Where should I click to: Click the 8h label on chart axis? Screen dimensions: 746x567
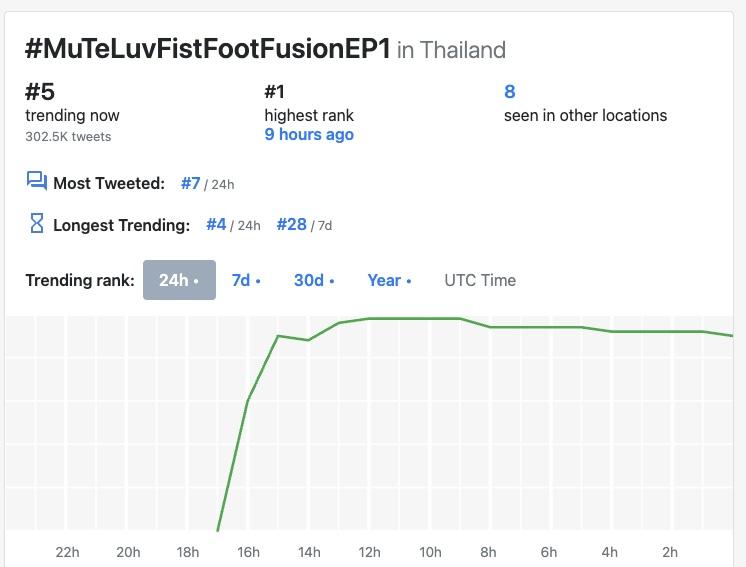coord(488,552)
